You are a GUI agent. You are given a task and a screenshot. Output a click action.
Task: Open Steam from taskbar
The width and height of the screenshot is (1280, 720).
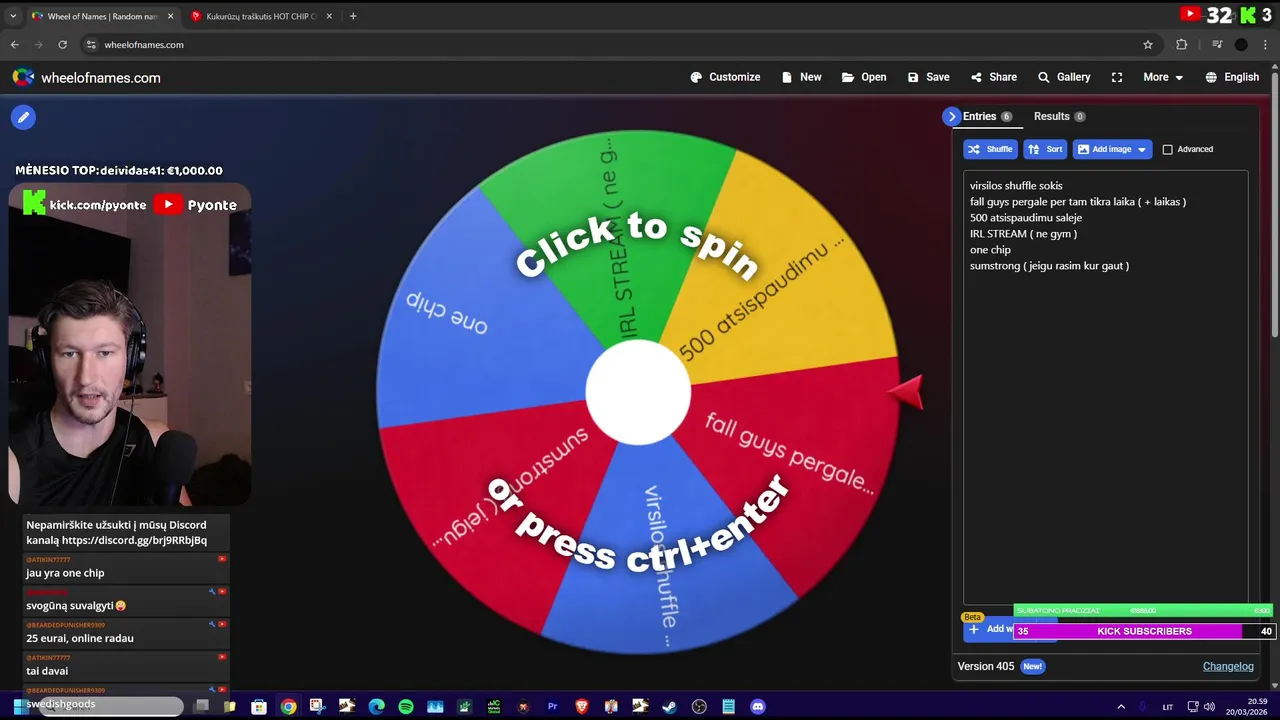click(670, 707)
